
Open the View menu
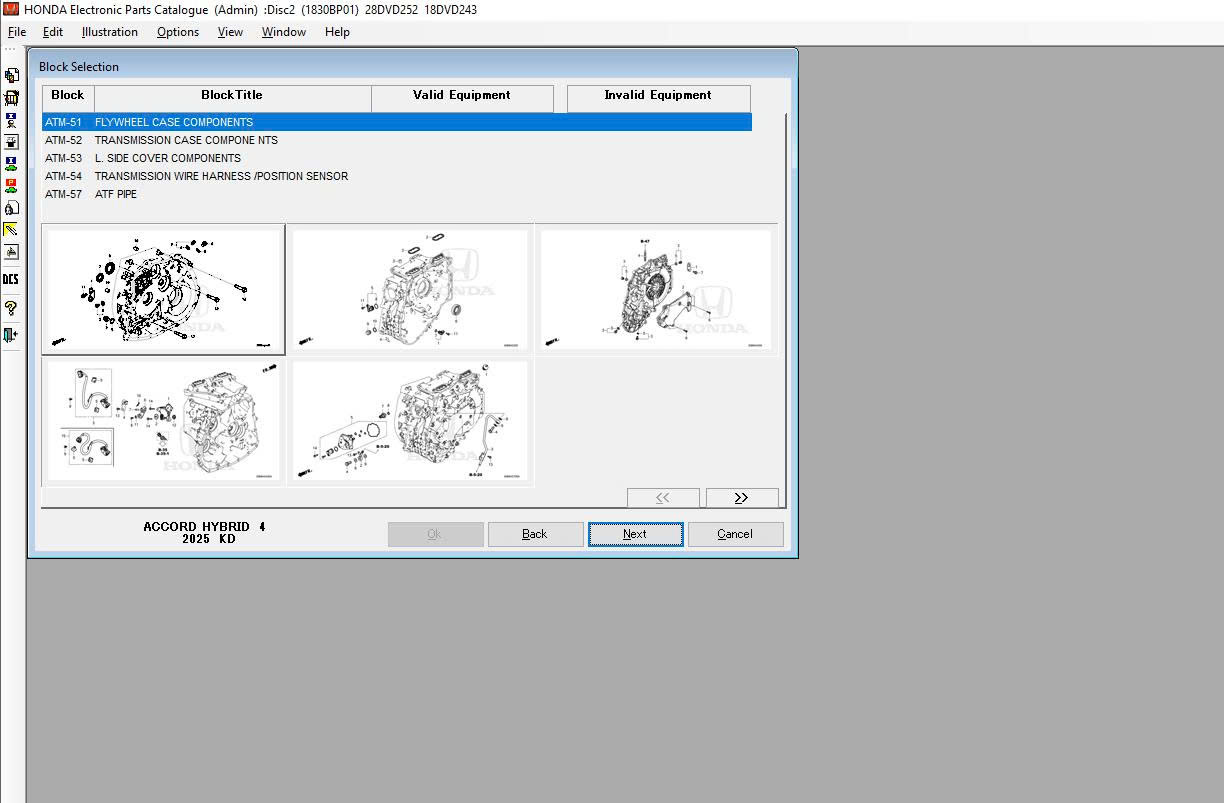pyautogui.click(x=230, y=32)
